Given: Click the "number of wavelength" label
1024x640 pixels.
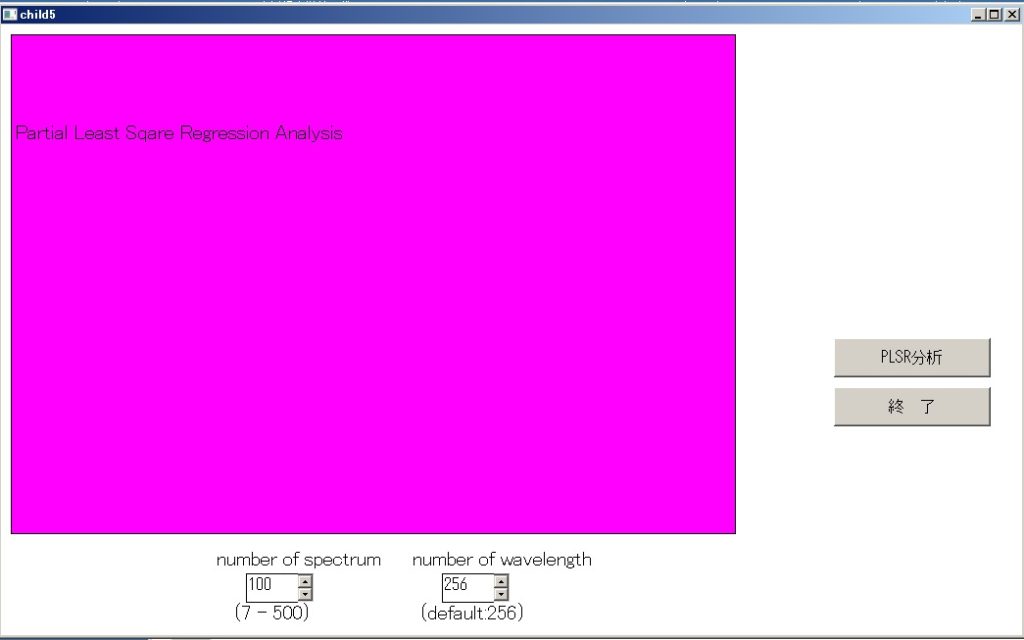Looking at the screenshot, I should click(501, 560).
